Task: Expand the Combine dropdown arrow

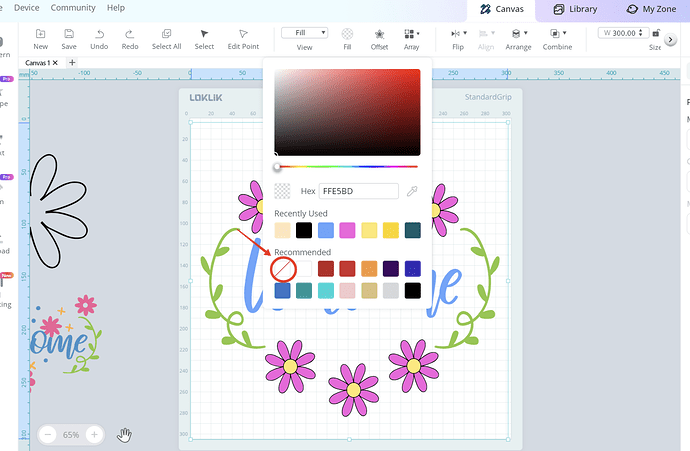Action: [564, 33]
